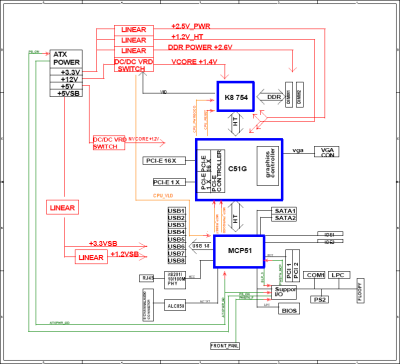Click the USB6 port box
Viewport: 400px width, 364px height.
[177, 246]
